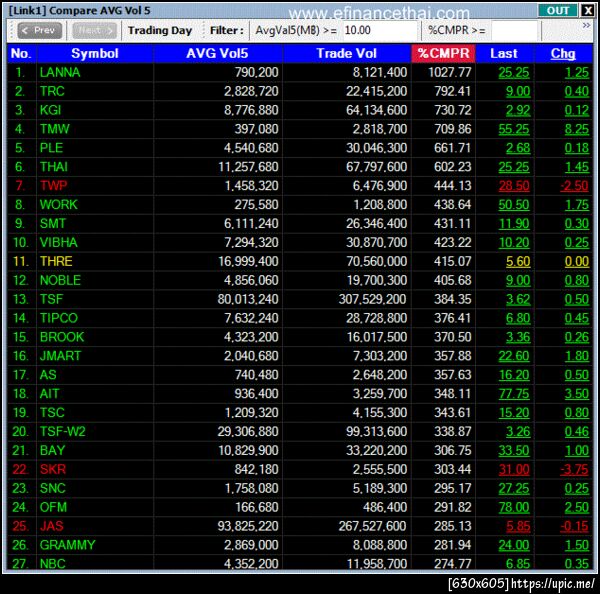Open LANNA last price link 25.25
This screenshot has width=600, height=594.
(514, 72)
